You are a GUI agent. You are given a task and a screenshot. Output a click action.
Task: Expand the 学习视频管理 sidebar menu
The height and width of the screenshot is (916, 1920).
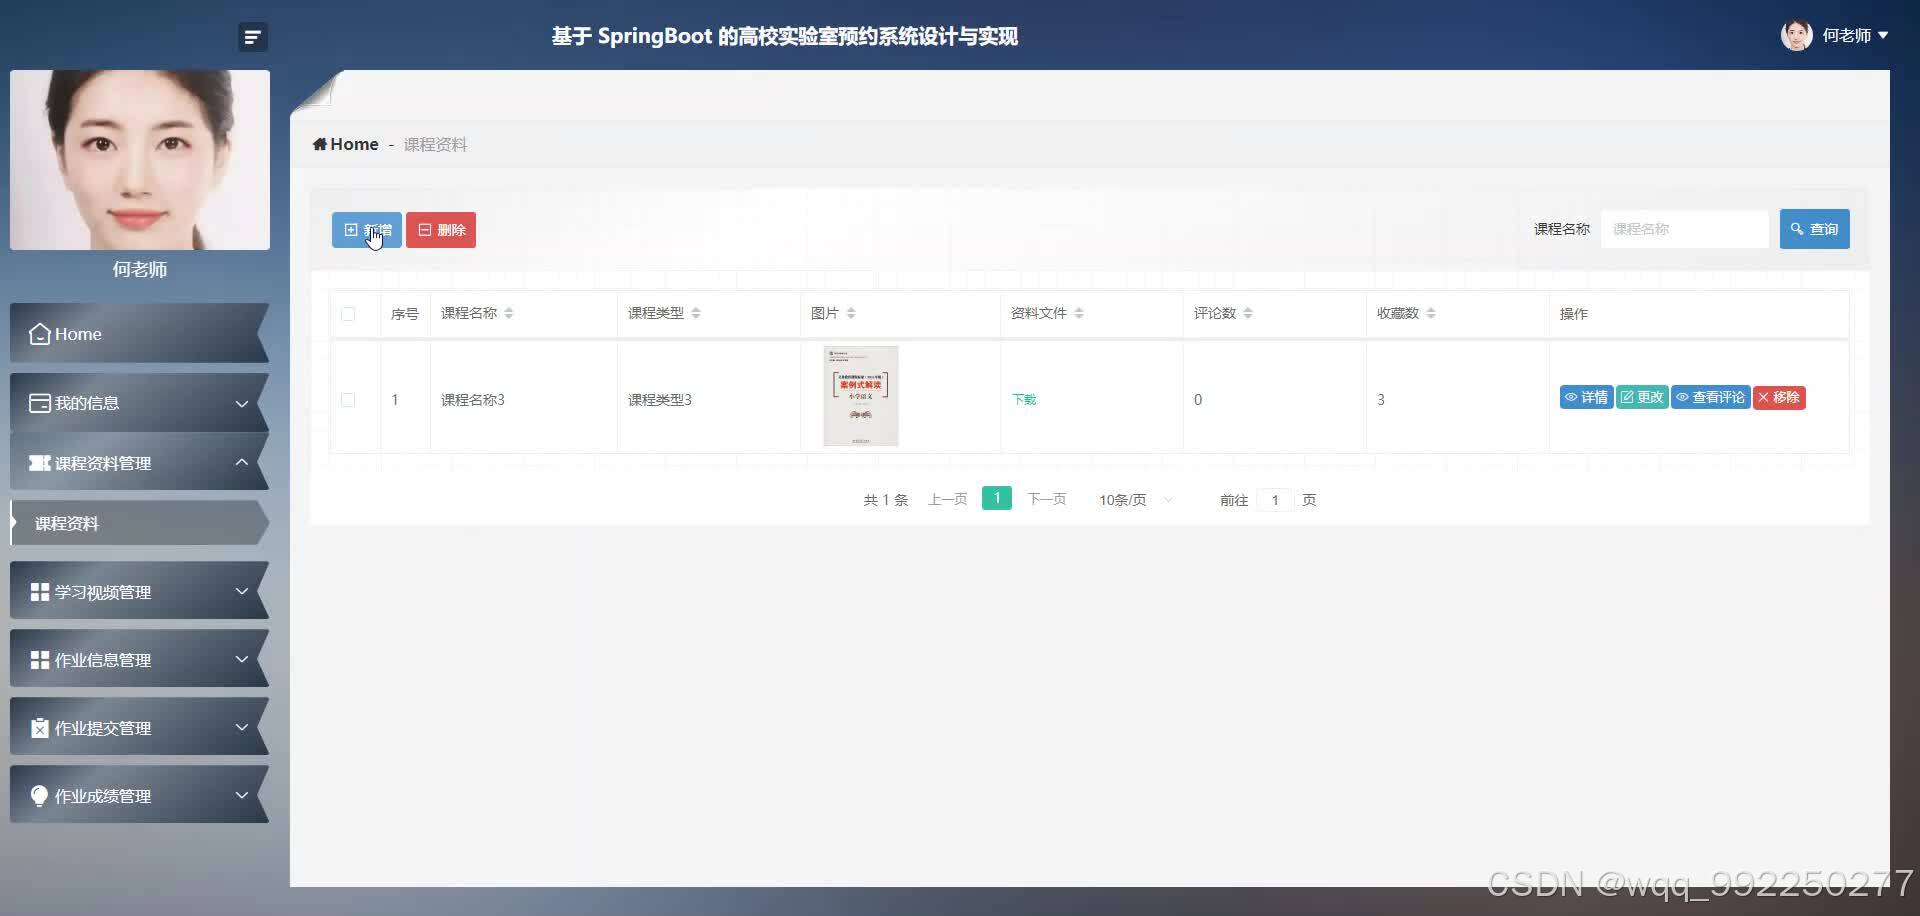click(x=140, y=591)
